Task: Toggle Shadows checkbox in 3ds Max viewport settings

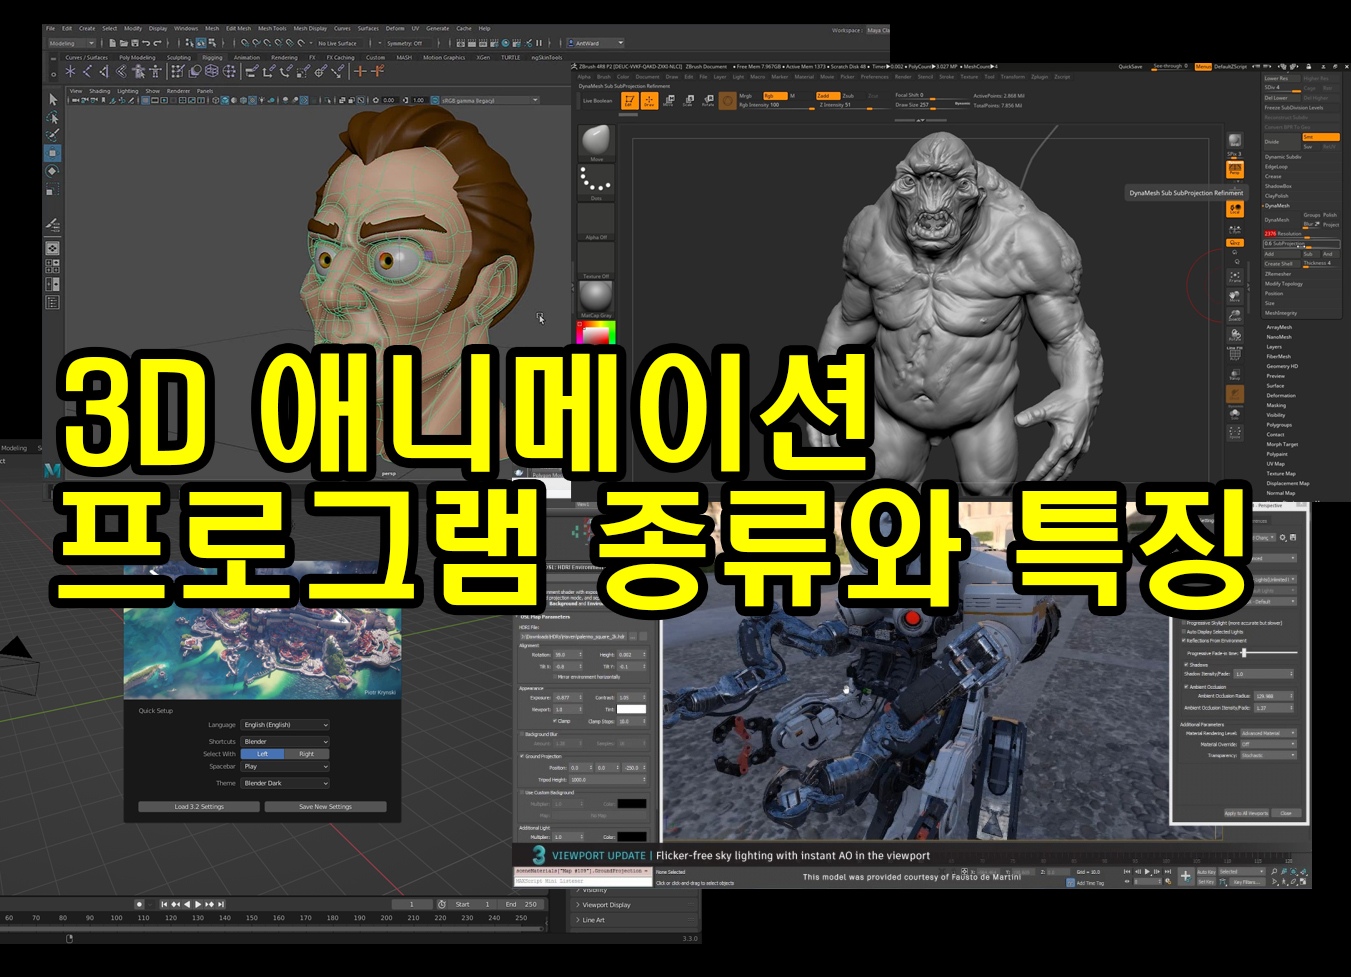Action: pos(1187,664)
